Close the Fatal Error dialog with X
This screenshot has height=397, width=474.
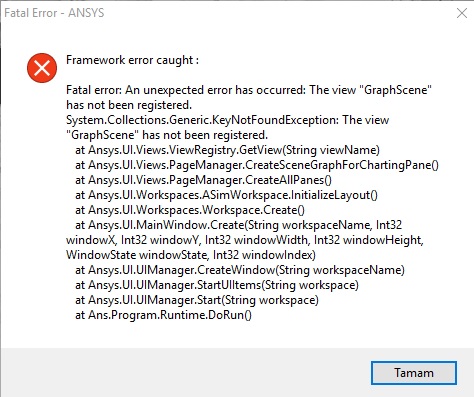point(462,13)
